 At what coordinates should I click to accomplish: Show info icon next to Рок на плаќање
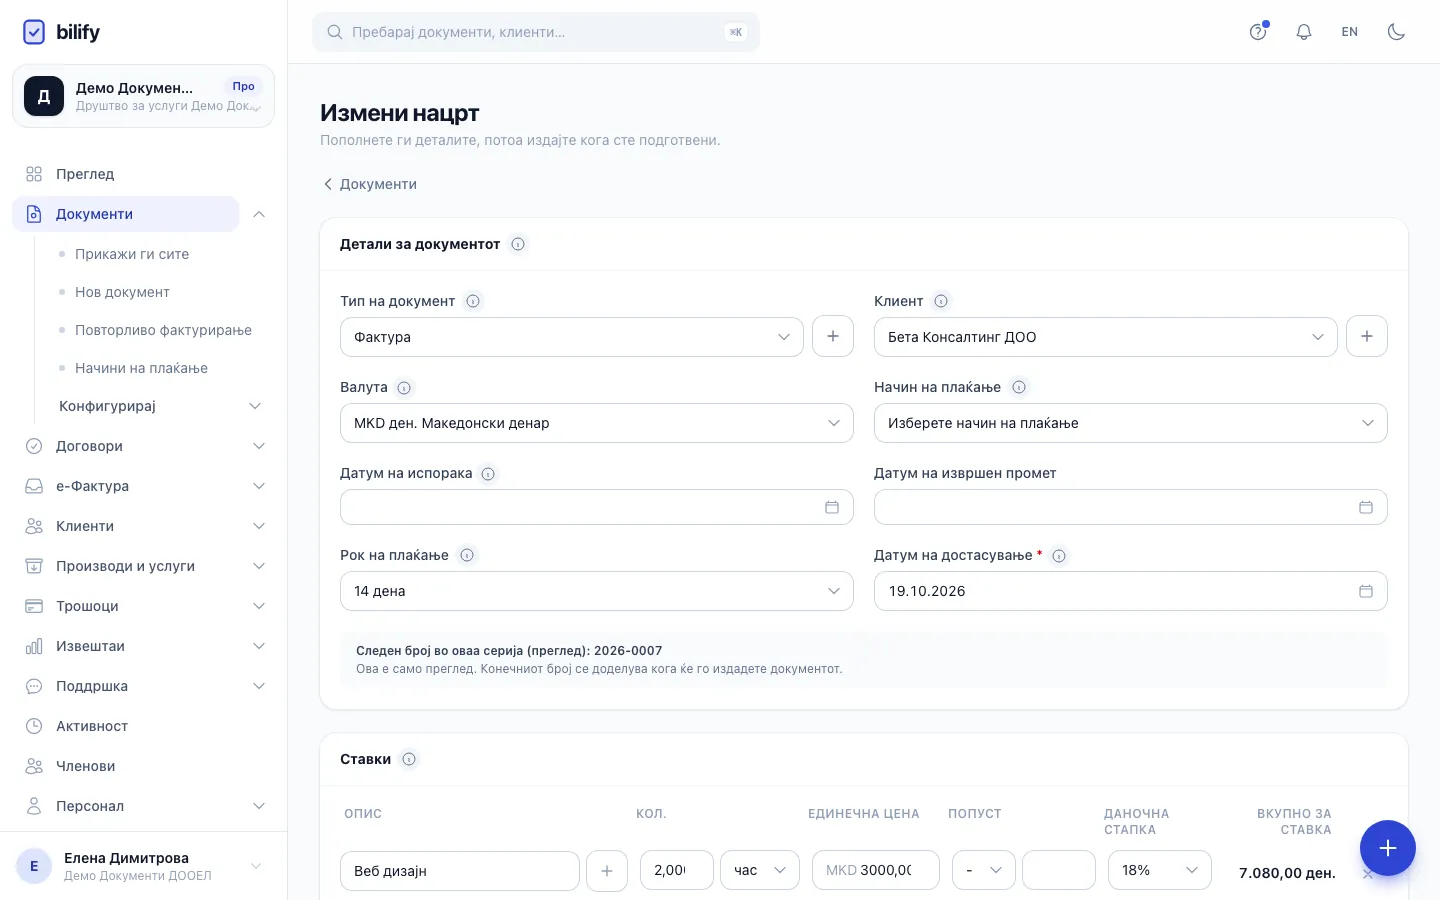click(467, 555)
